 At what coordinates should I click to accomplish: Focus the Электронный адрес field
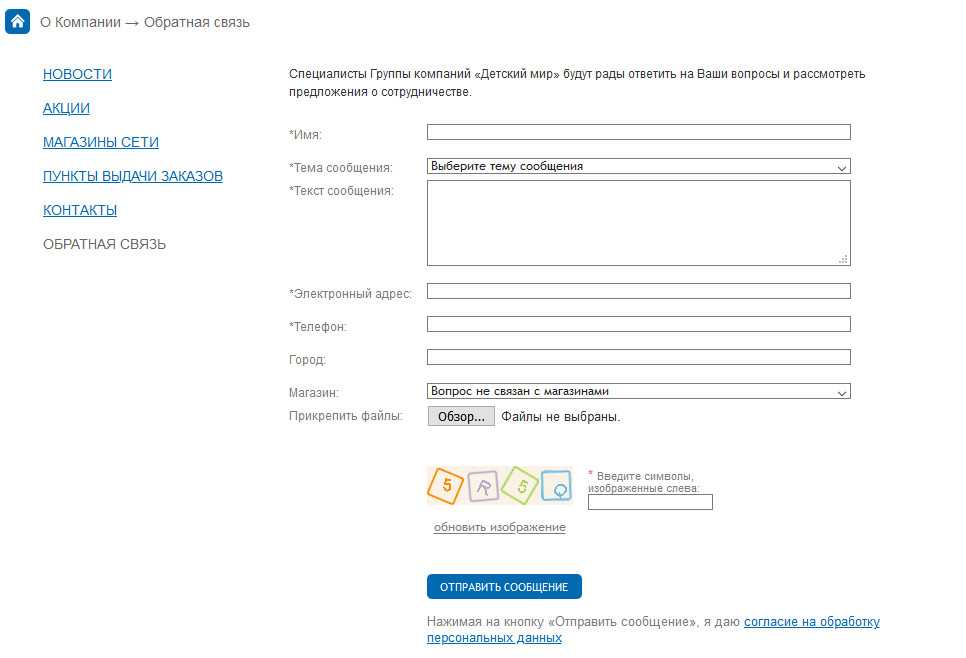[638, 291]
